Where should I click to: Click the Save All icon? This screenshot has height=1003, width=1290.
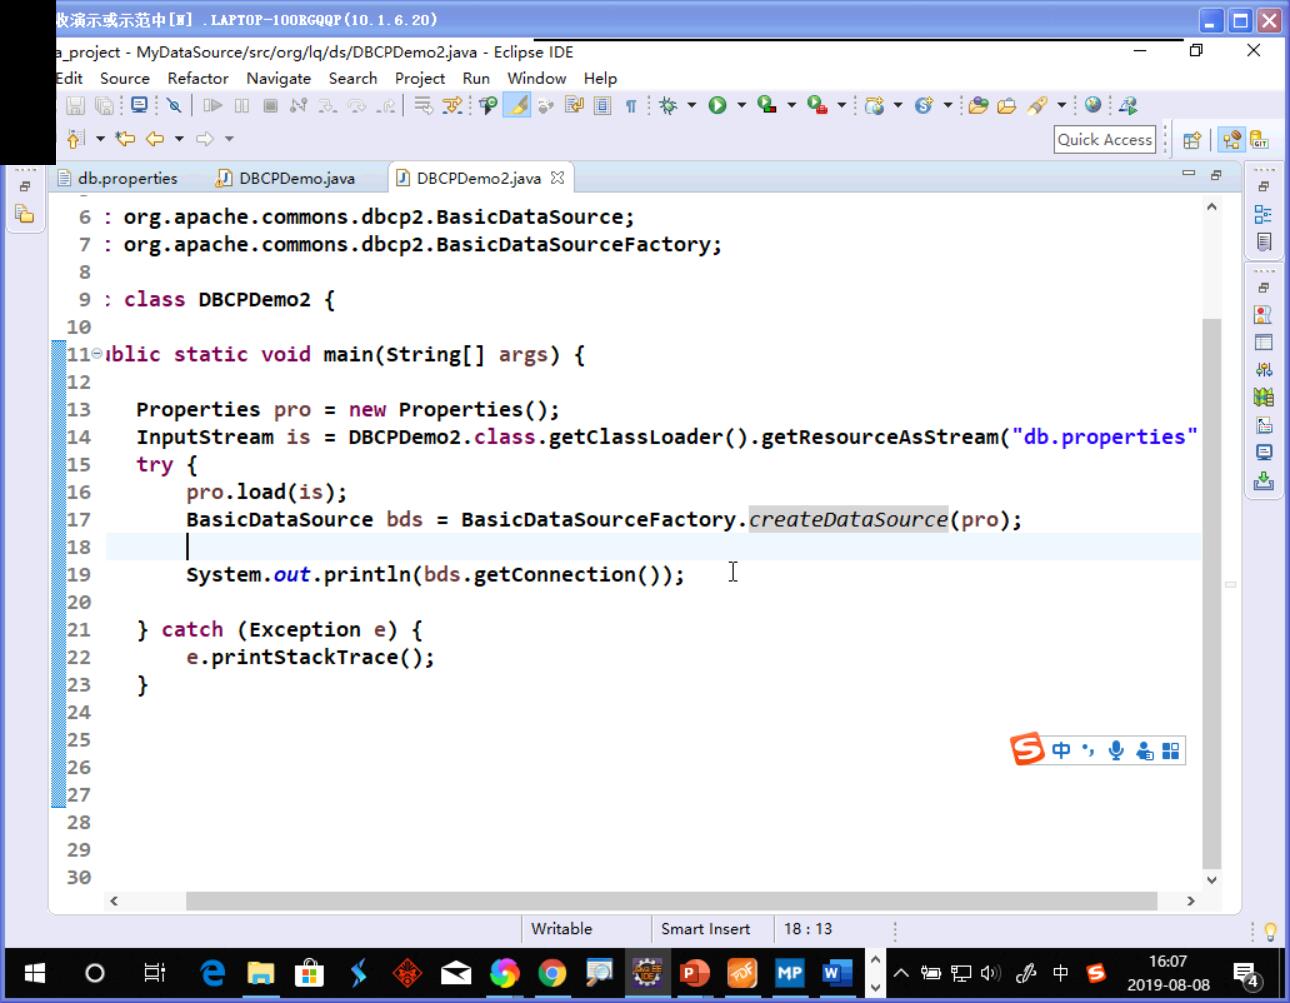coord(104,105)
